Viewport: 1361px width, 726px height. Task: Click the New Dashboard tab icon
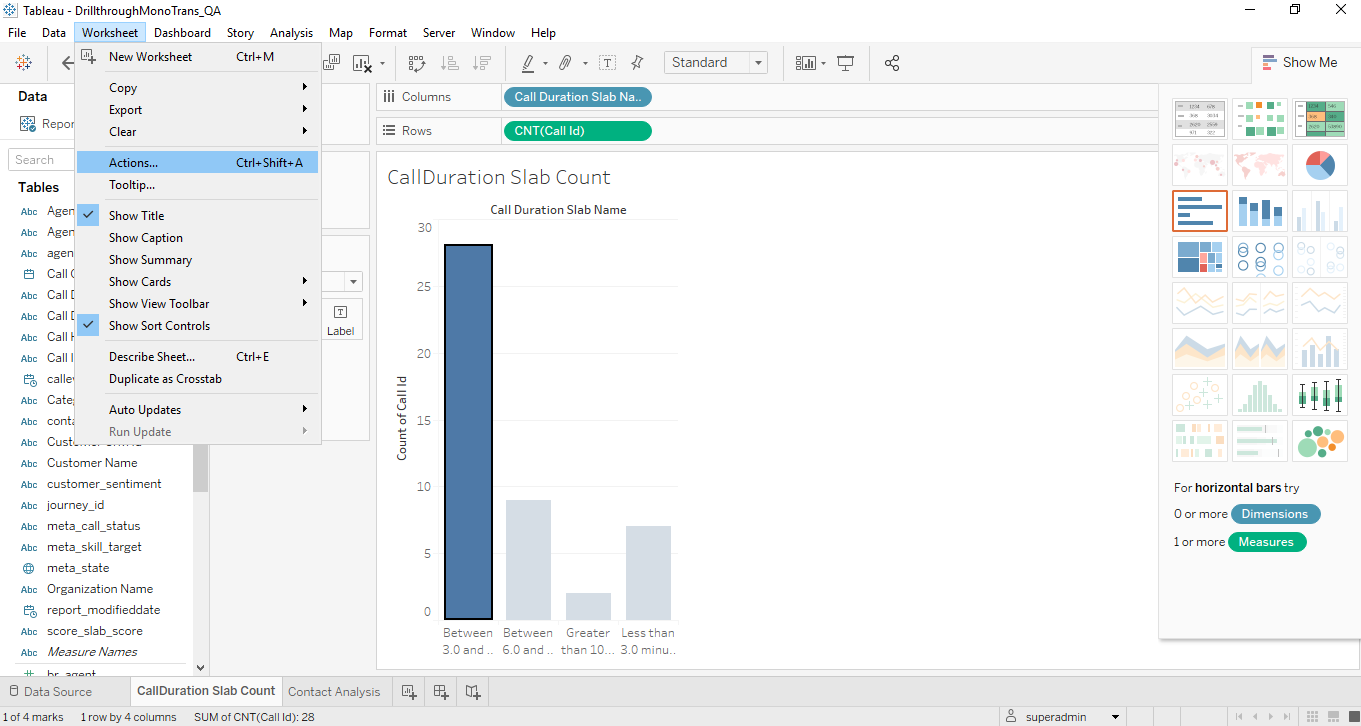(x=441, y=691)
